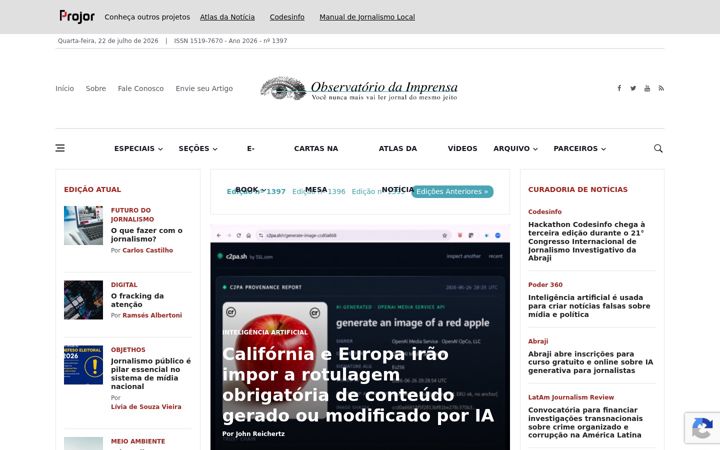The image size is (720, 450).
Task: Open the hamburger side menu
Action: pos(60,148)
